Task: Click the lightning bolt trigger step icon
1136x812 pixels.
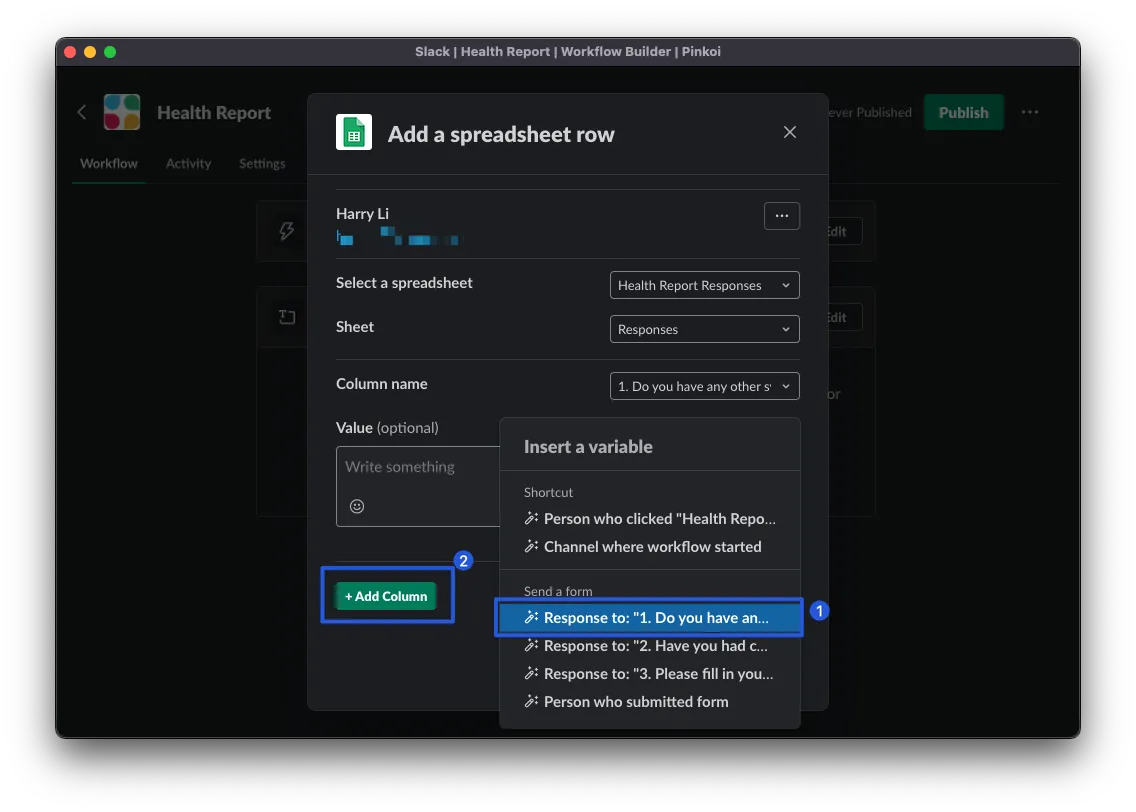Action: 287,231
